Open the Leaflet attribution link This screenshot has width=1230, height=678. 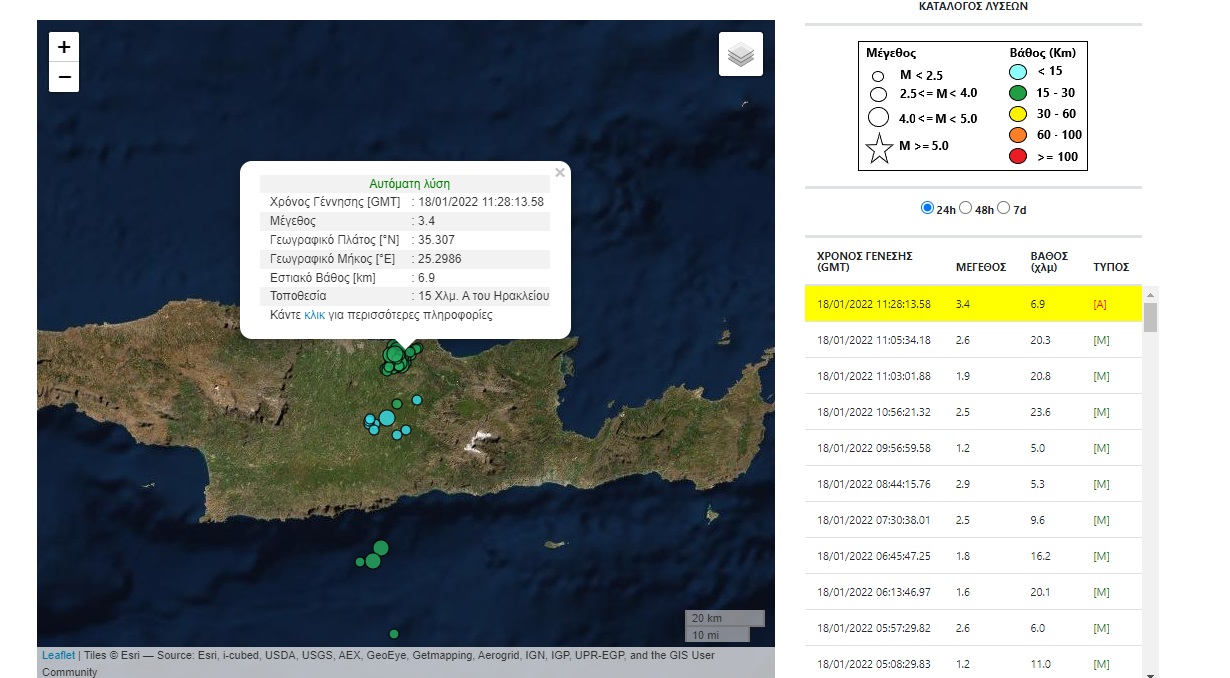point(58,655)
